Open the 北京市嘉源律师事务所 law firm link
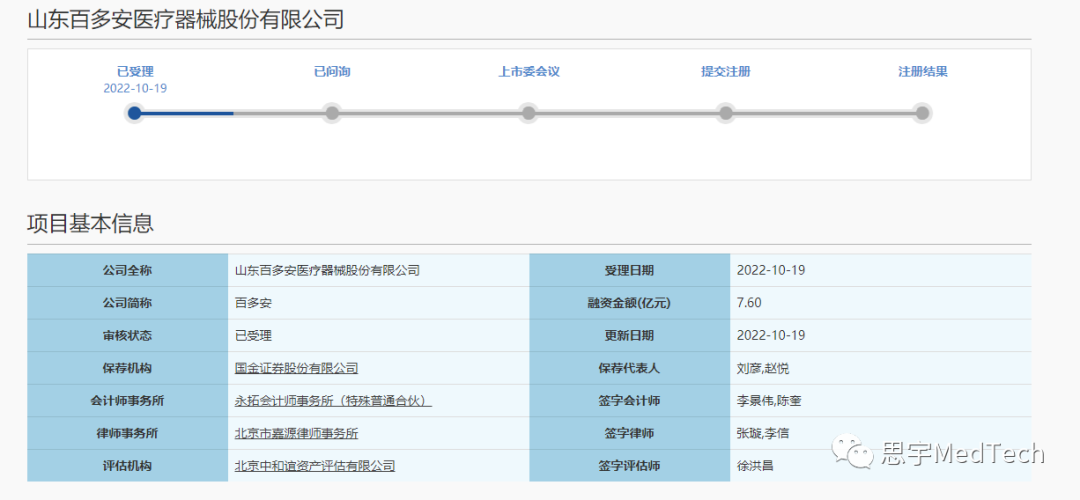The height and width of the screenshot is (500, 1080). click(296, 434)
